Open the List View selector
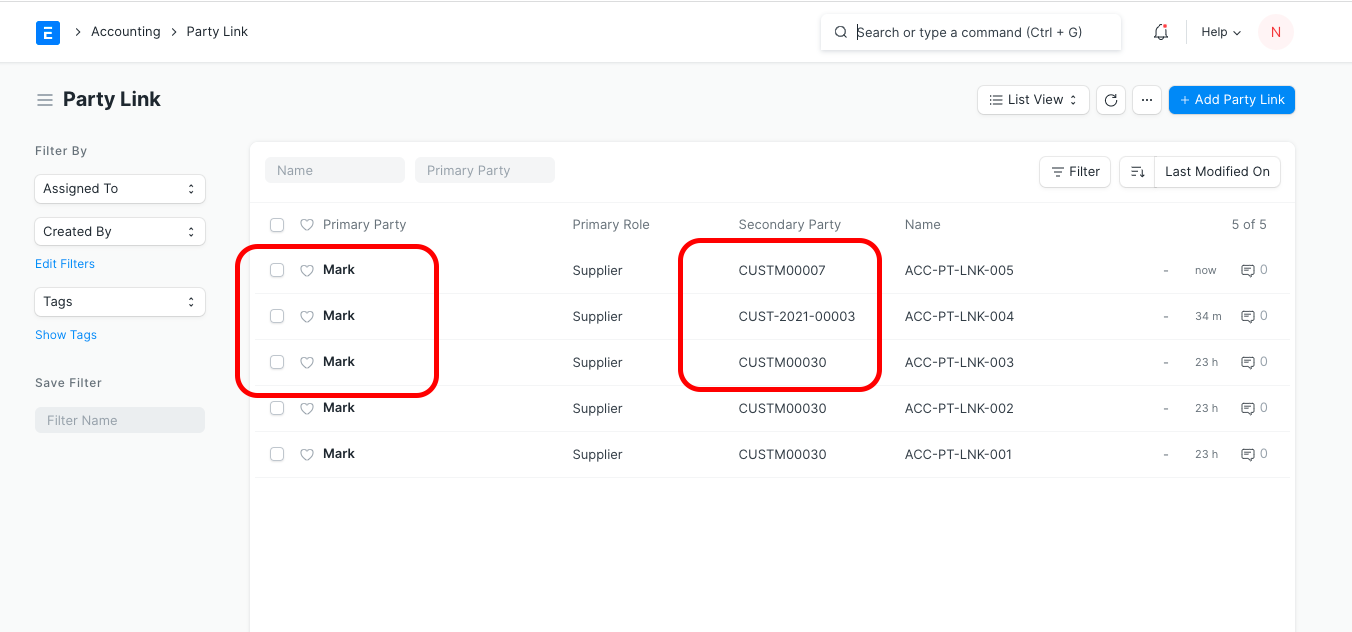The image size is (1352, 632). point(1032,99)
